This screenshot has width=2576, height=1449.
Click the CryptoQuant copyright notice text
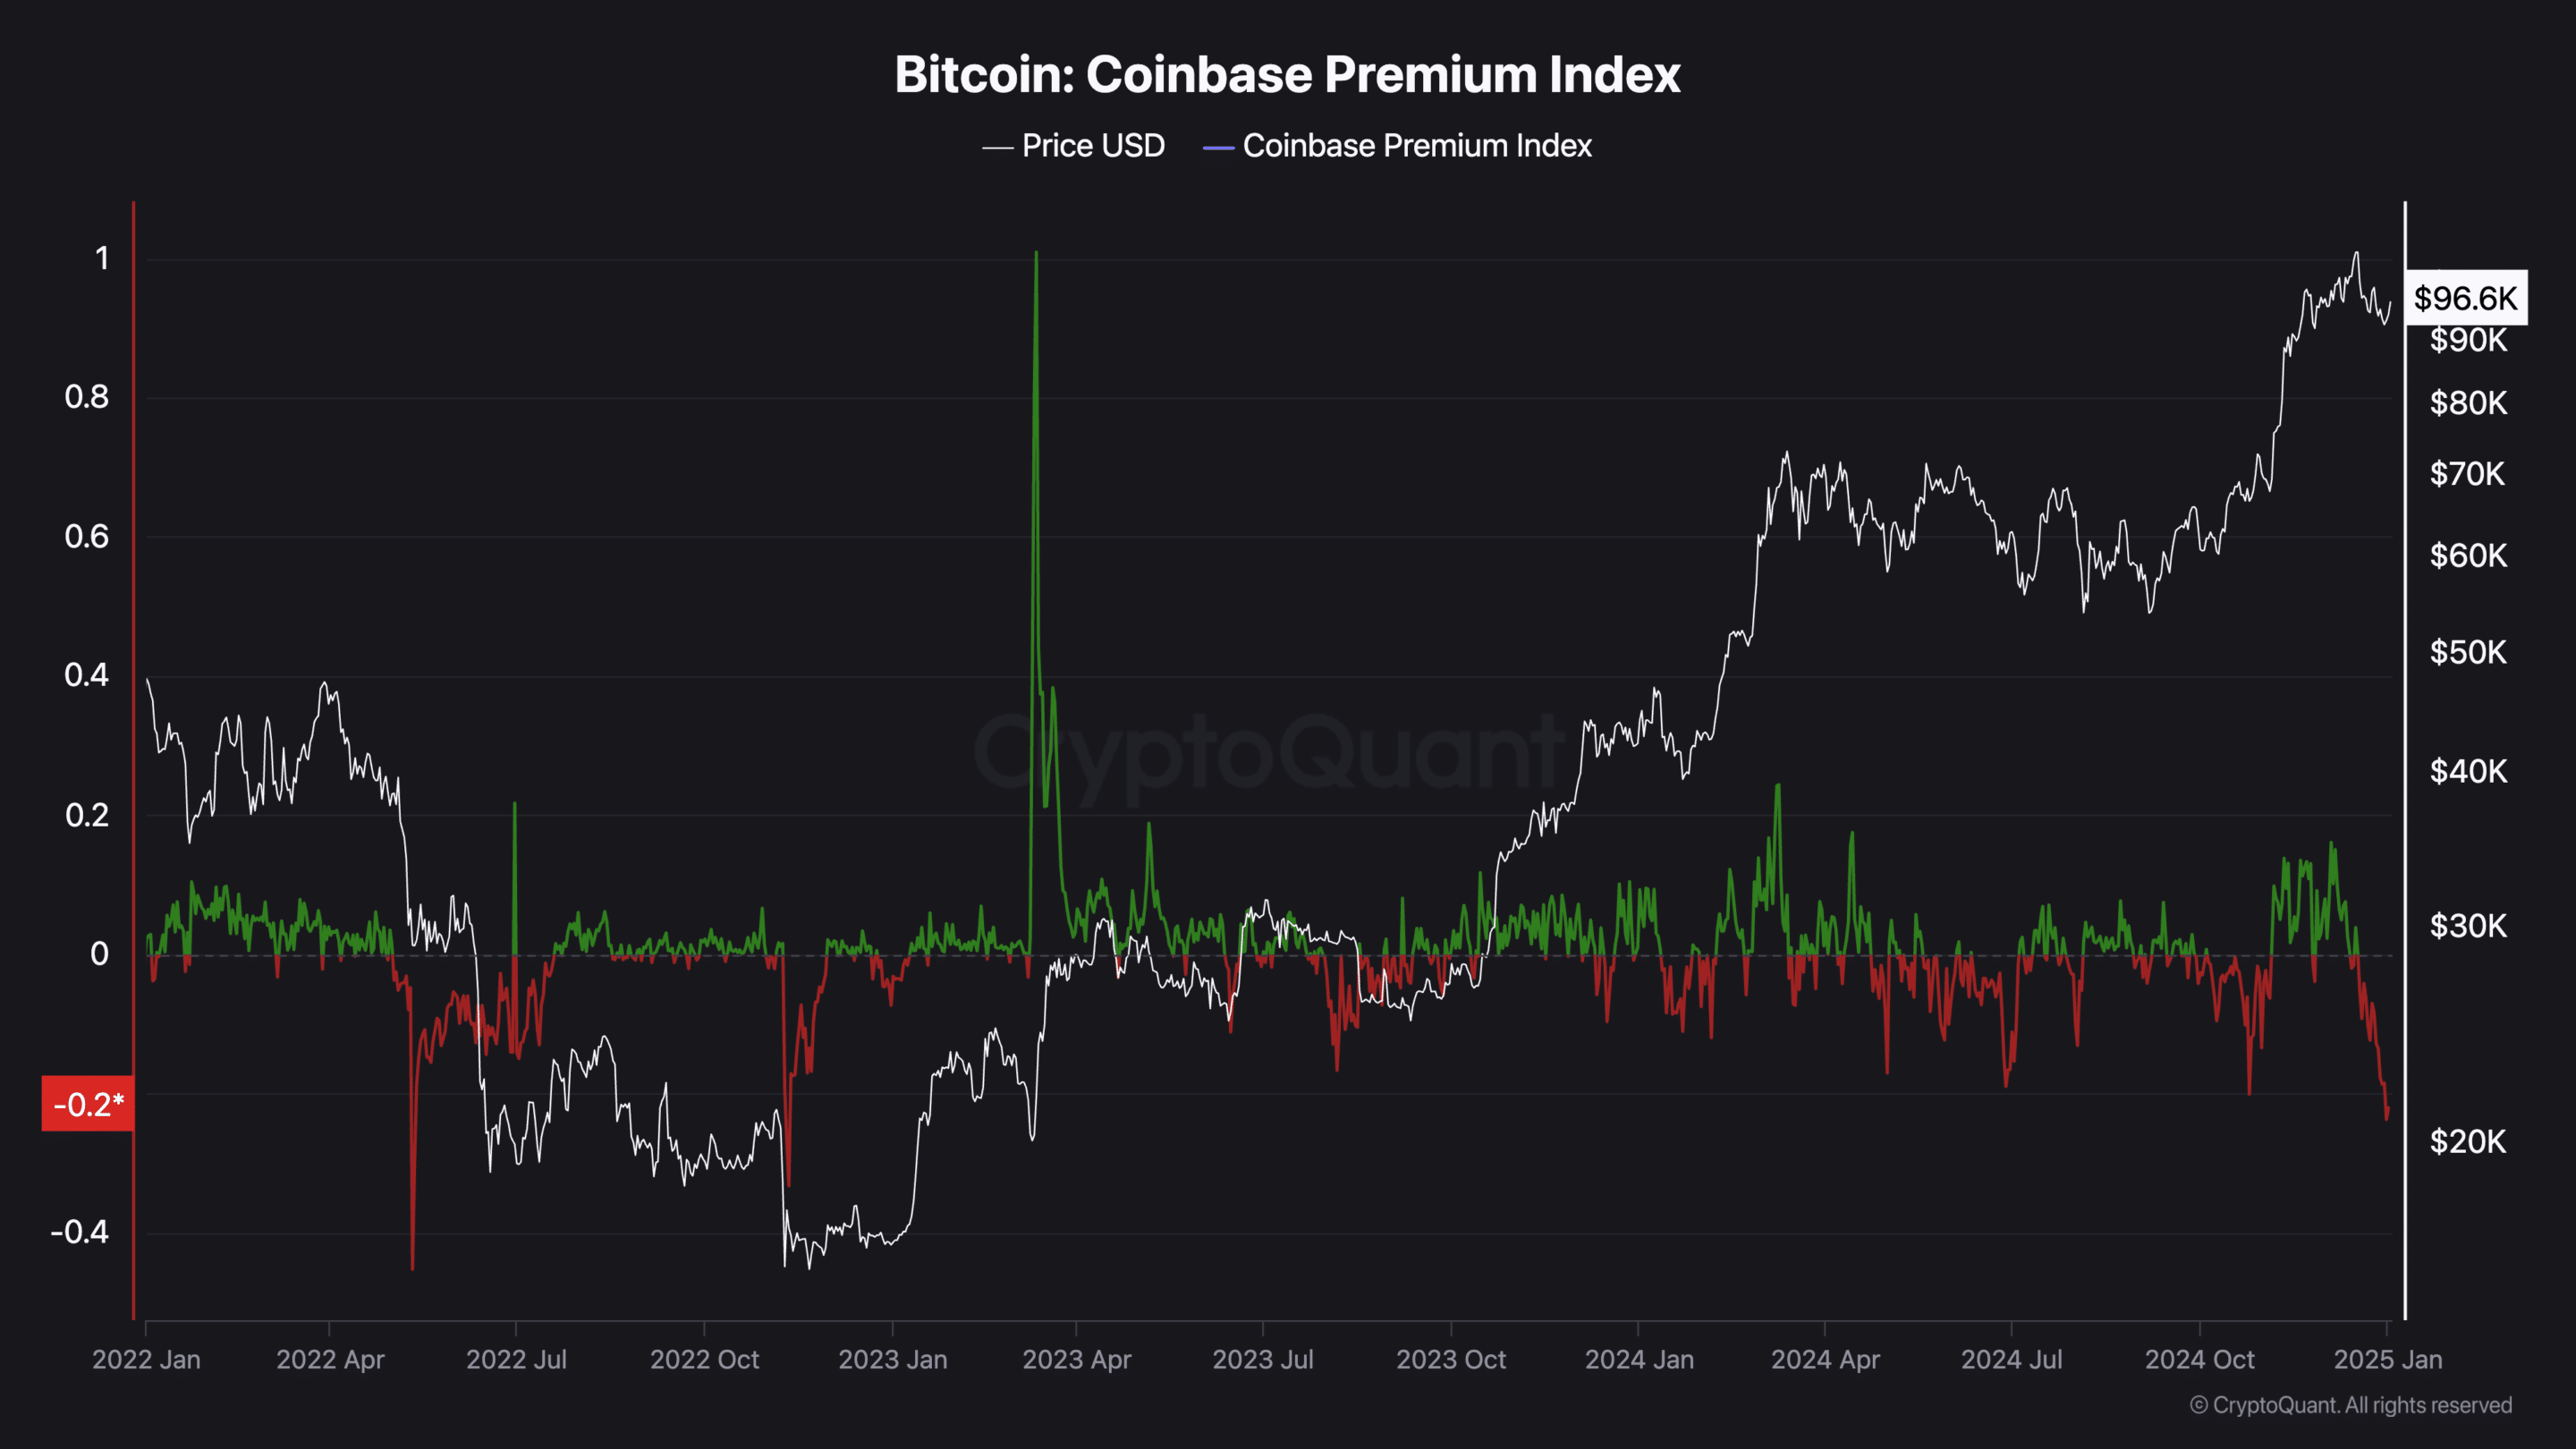[x=2350, y=1405]
